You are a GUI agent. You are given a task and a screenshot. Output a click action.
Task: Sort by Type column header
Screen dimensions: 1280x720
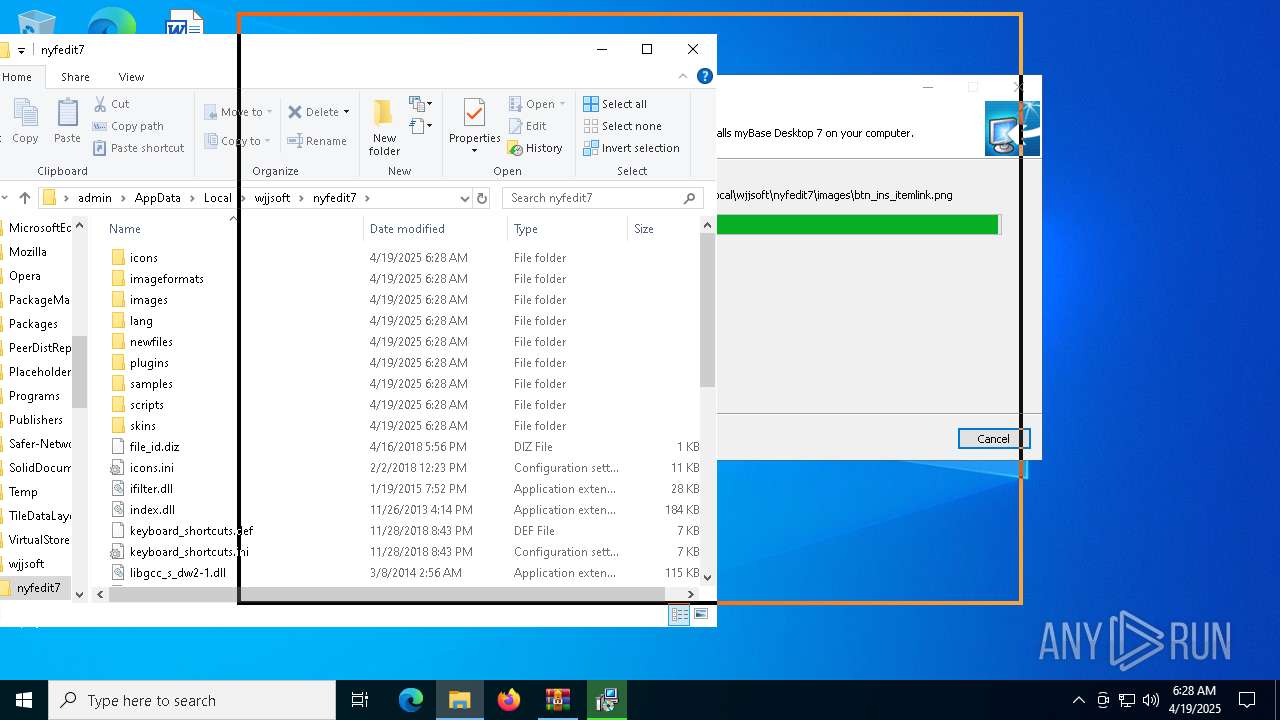click(567, 229)
